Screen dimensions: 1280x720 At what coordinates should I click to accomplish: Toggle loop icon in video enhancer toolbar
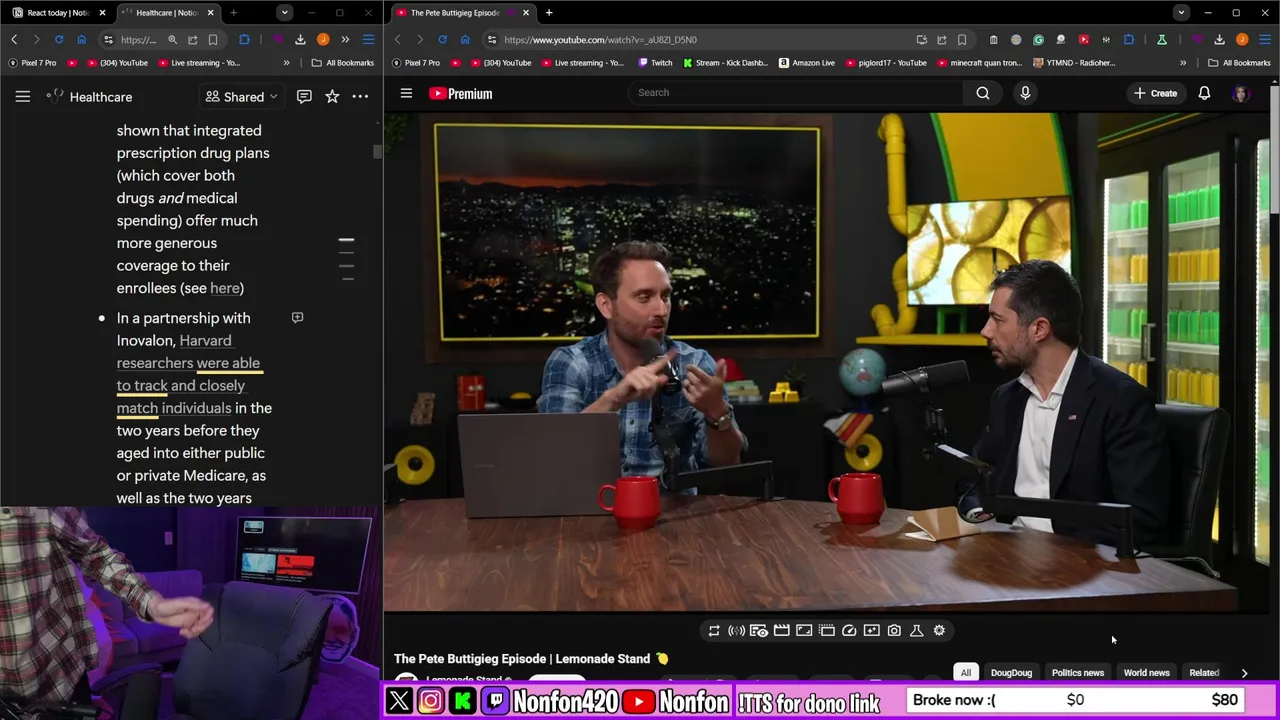pyautogui.click(x=714, y=631)
